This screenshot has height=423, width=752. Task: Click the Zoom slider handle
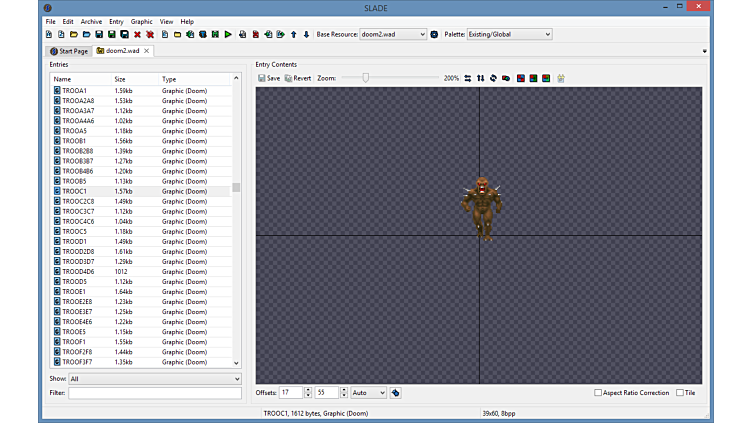[366, 77]
